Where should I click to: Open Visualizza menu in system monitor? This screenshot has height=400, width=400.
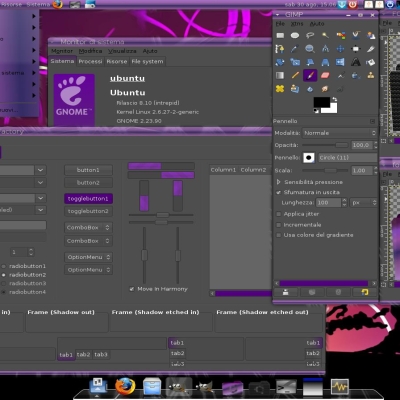[x=122, y=51]
